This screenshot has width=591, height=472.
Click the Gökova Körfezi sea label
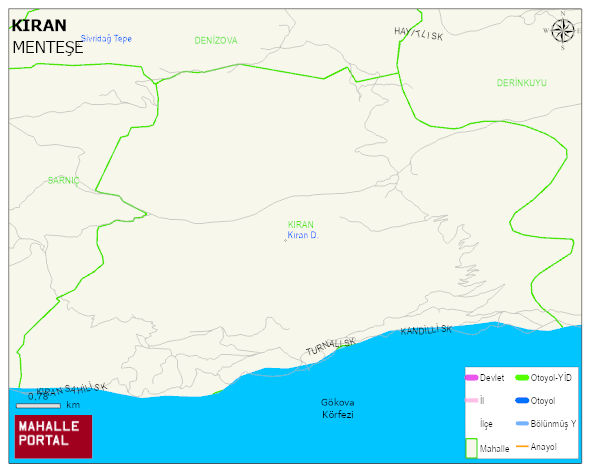[338, 409]
